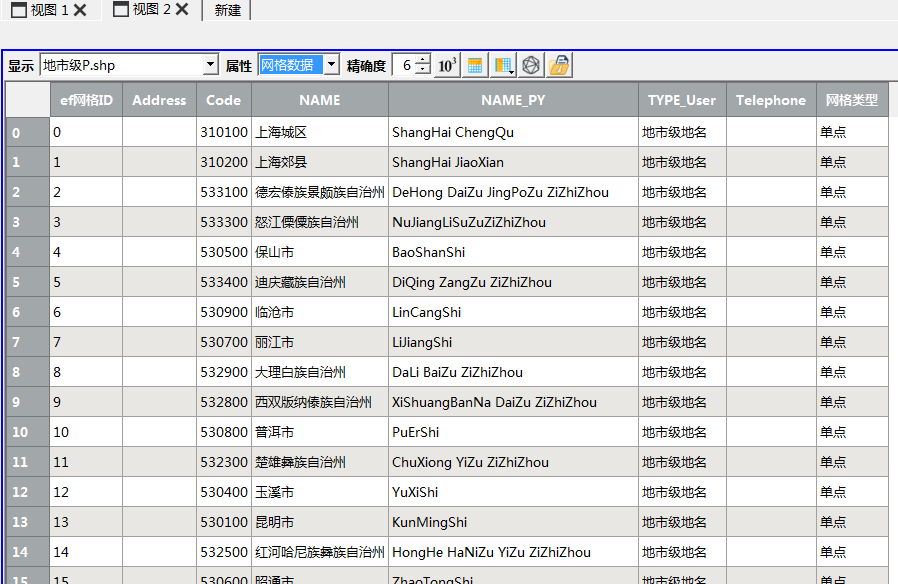Click the window icon on 视图 2 tab
The image size is (898, 584).
point(120,10)
